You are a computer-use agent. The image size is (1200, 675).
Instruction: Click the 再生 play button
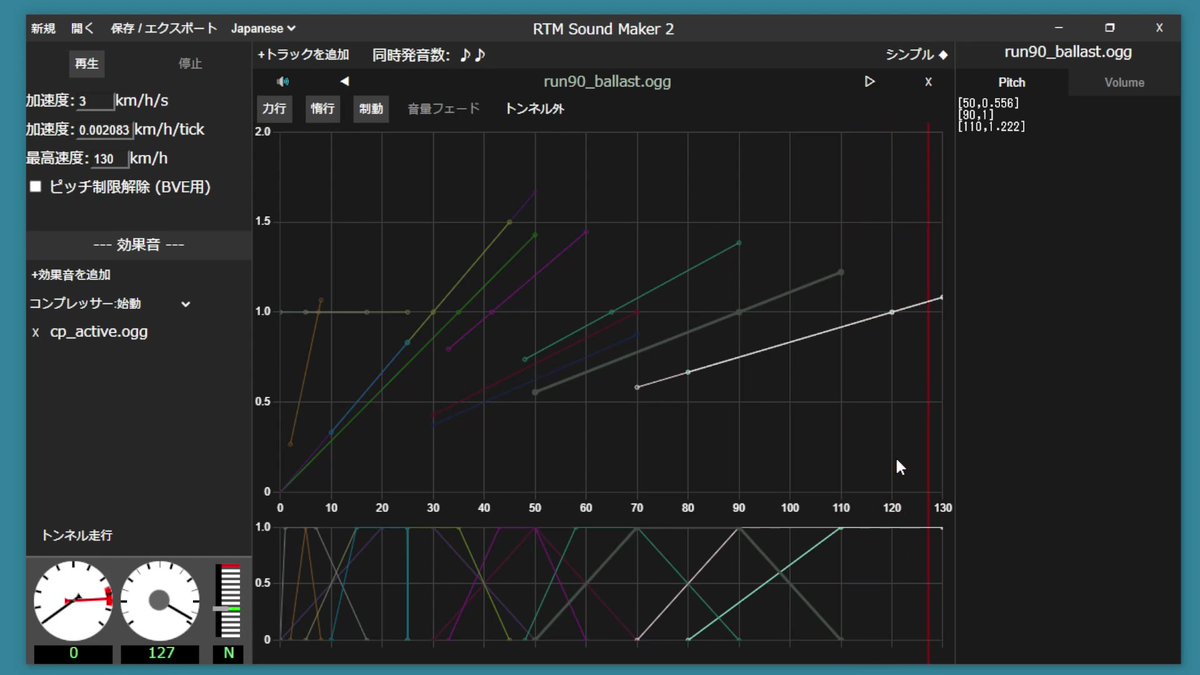pos(87,63)
